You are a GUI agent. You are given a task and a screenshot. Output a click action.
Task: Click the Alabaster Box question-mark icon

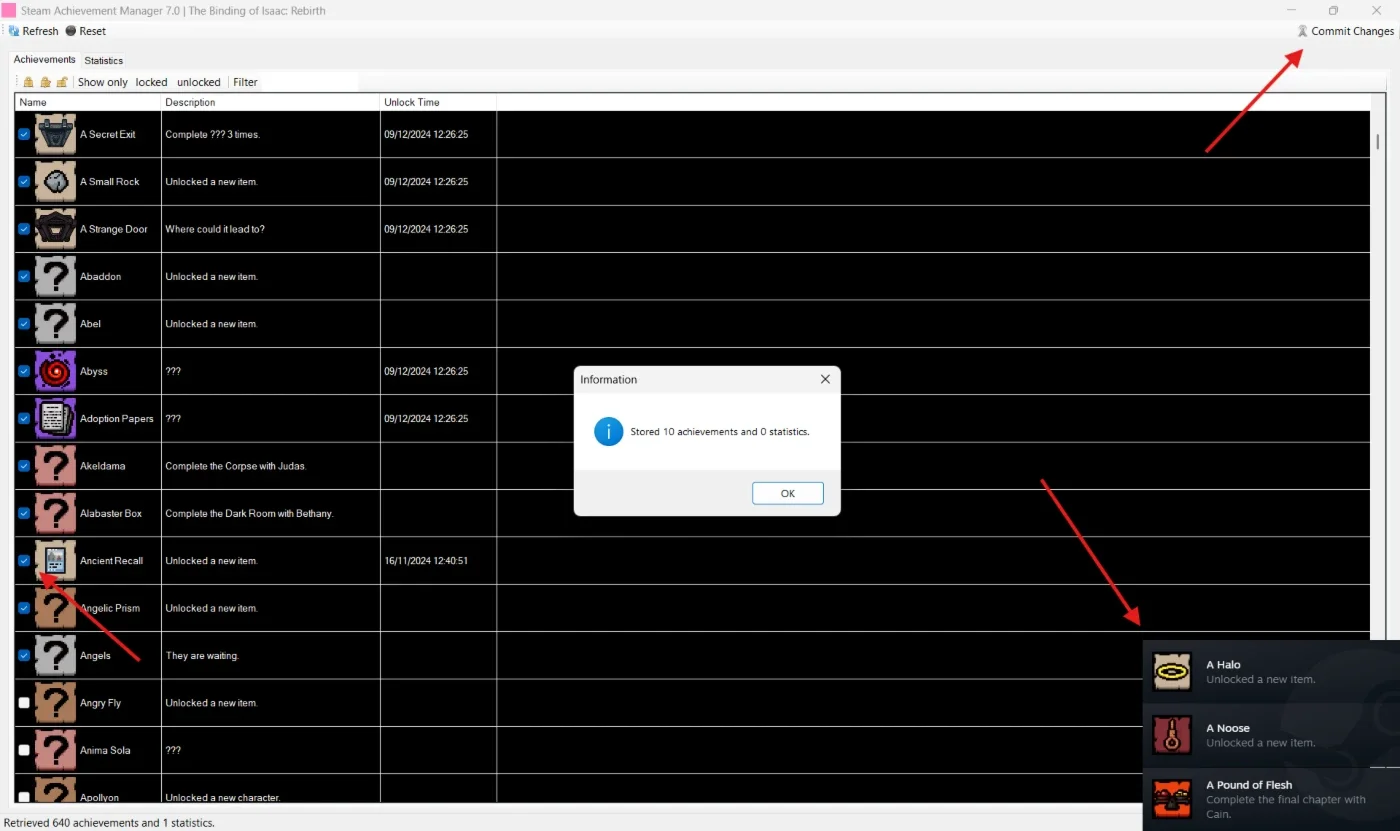[x=56, y=513]
